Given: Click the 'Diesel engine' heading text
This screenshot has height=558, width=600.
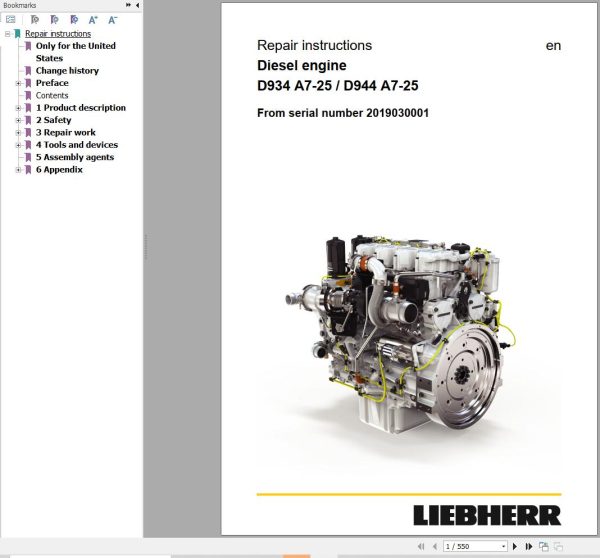Looking at the screenshot, I should click(x=302, y=65).
